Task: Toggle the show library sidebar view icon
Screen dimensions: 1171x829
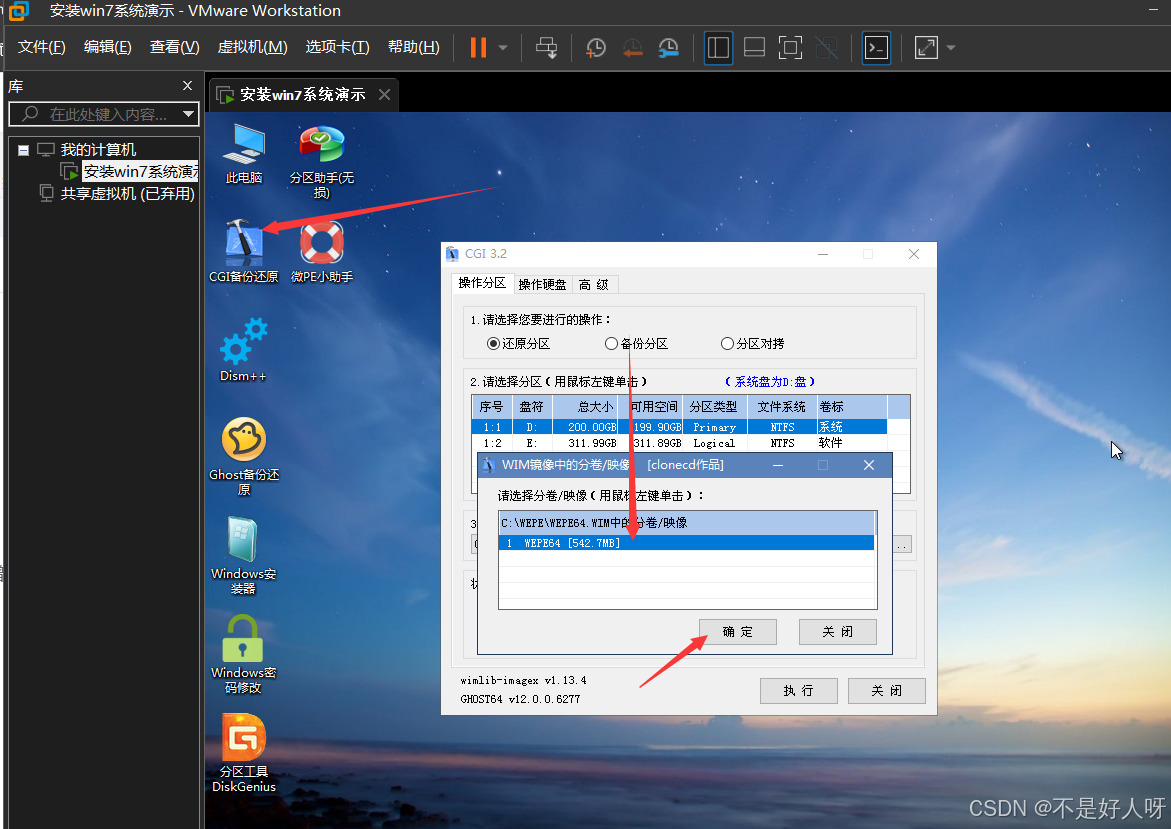Action: coord(718,48)
